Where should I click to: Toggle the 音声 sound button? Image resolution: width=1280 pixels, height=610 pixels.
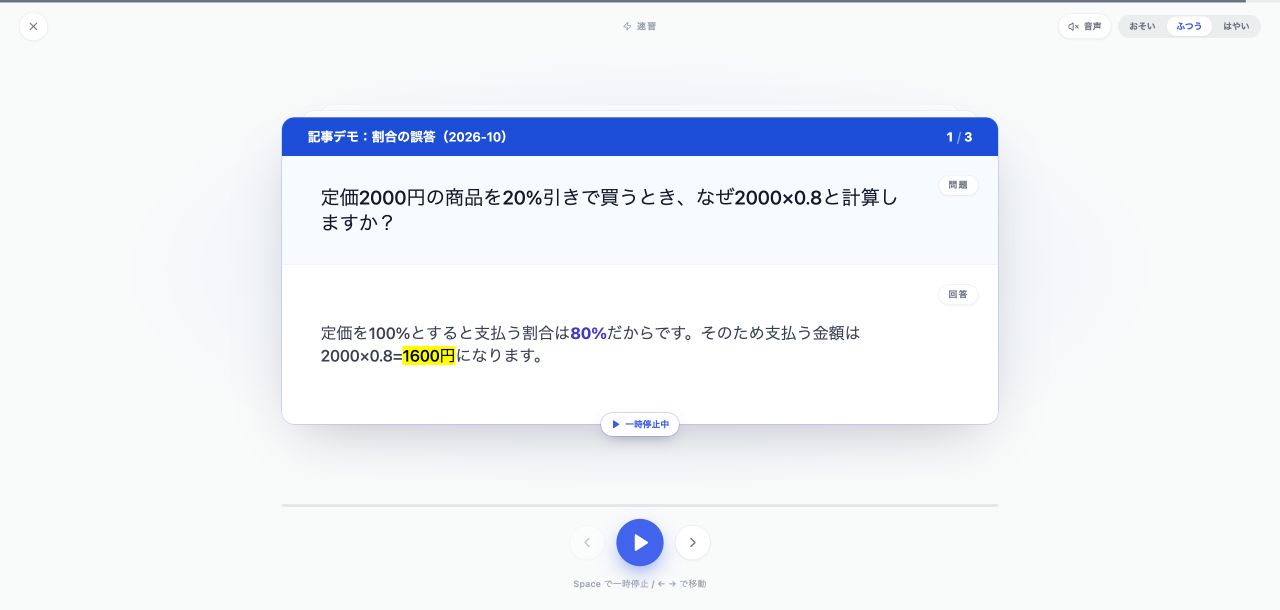(1084, 26)
